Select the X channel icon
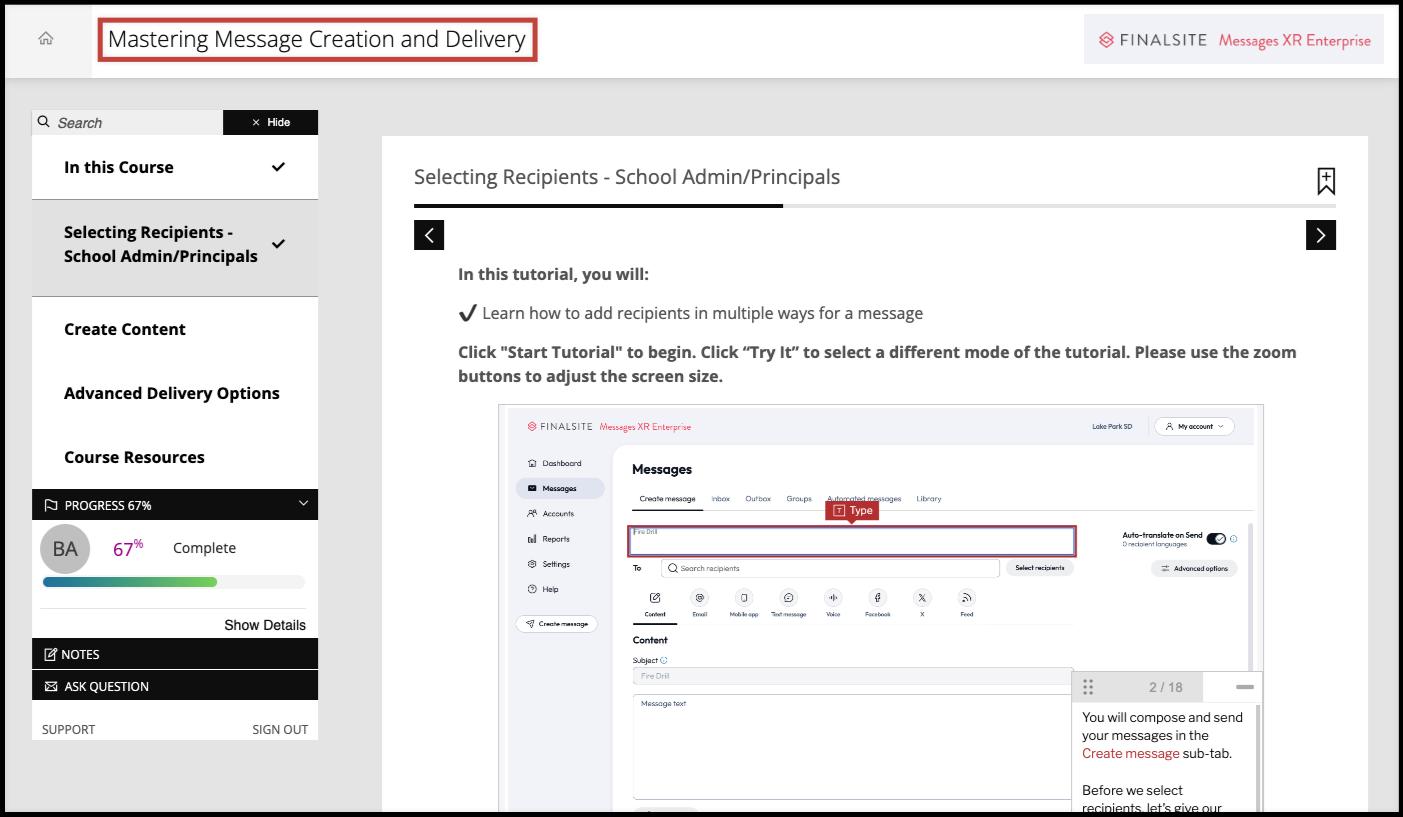The image size is (1403, 817). (x=922, y=598)
